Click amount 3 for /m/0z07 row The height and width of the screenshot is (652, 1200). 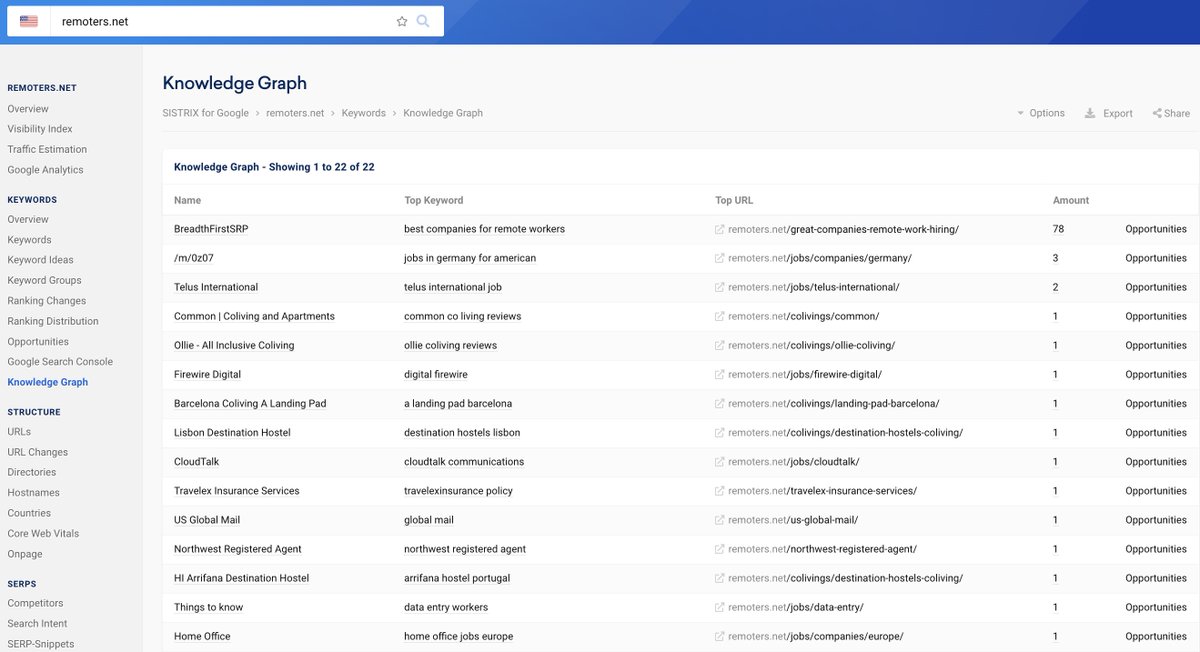tap(1056, 258)
